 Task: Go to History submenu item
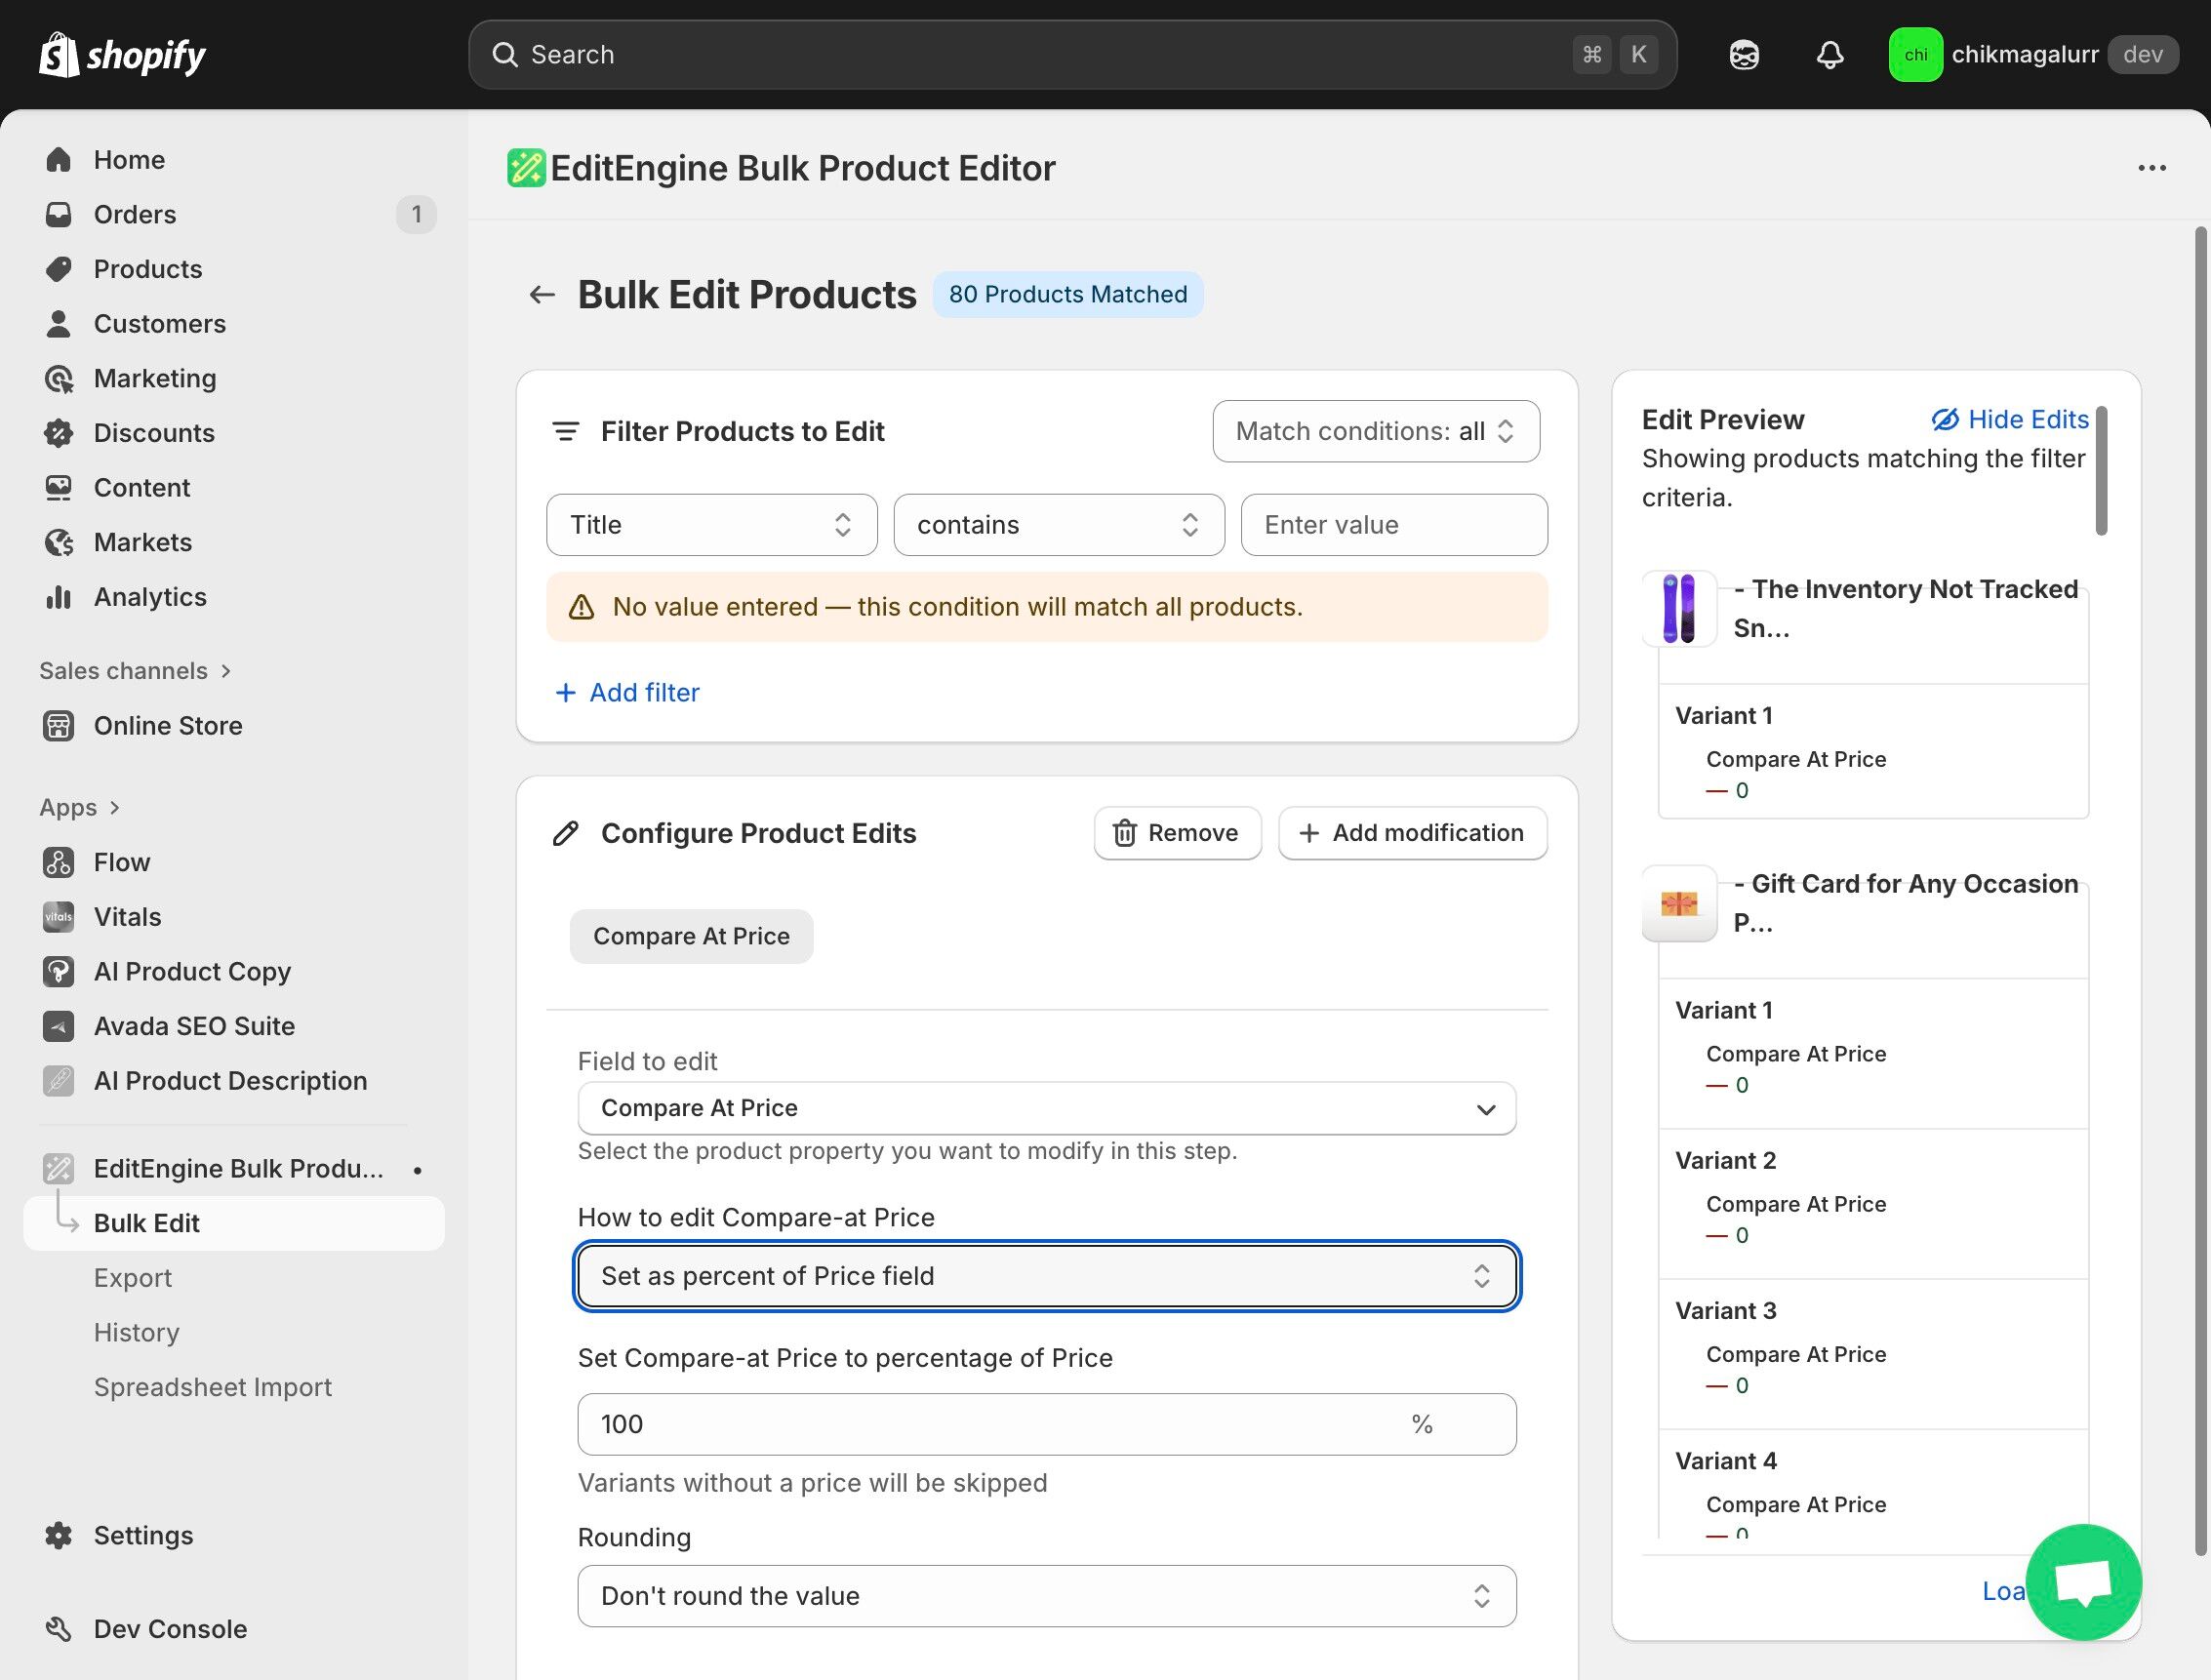pos(136,1332)
